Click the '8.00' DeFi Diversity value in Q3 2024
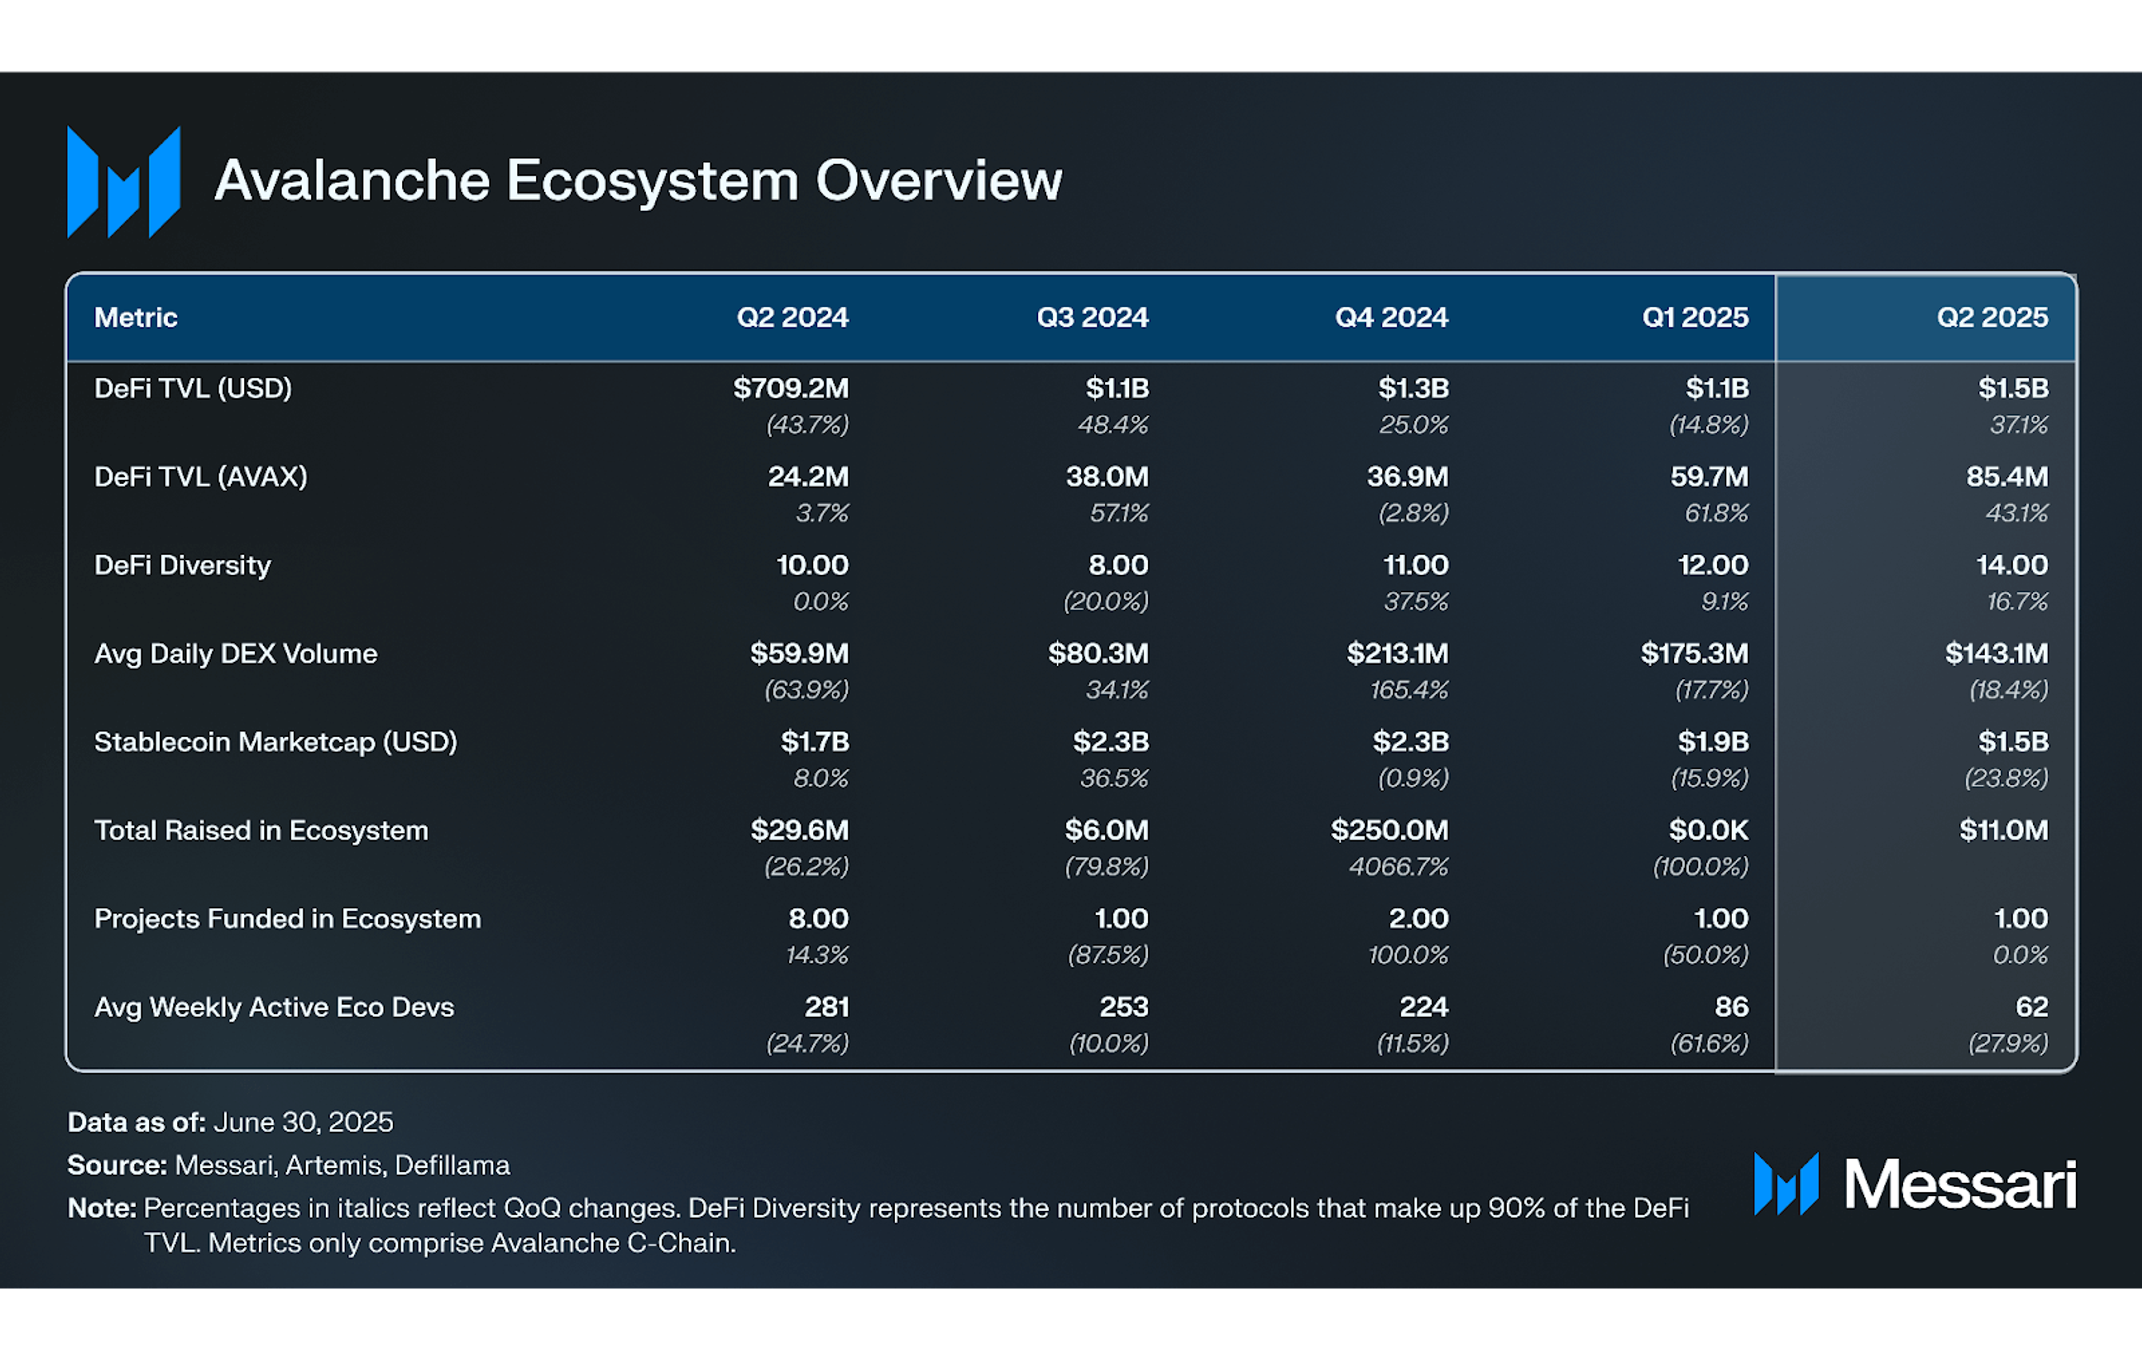The height and width of the screenshot is (1359, 2142). point(1118,565)
